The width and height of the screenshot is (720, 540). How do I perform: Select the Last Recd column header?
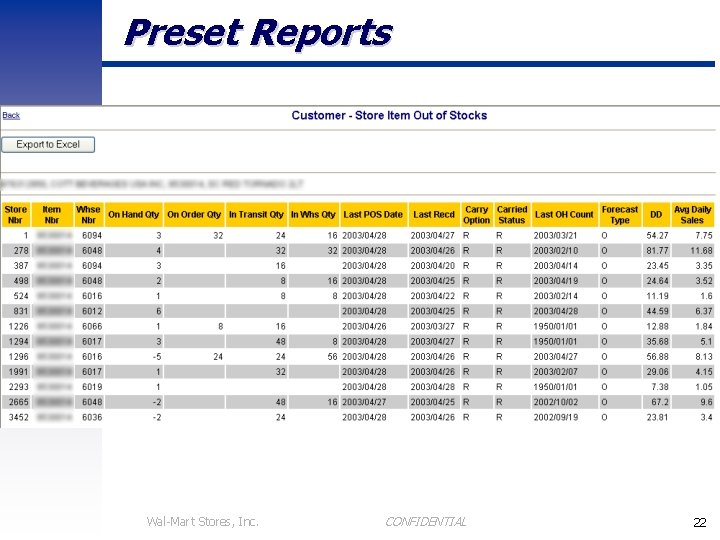point(434,214)
